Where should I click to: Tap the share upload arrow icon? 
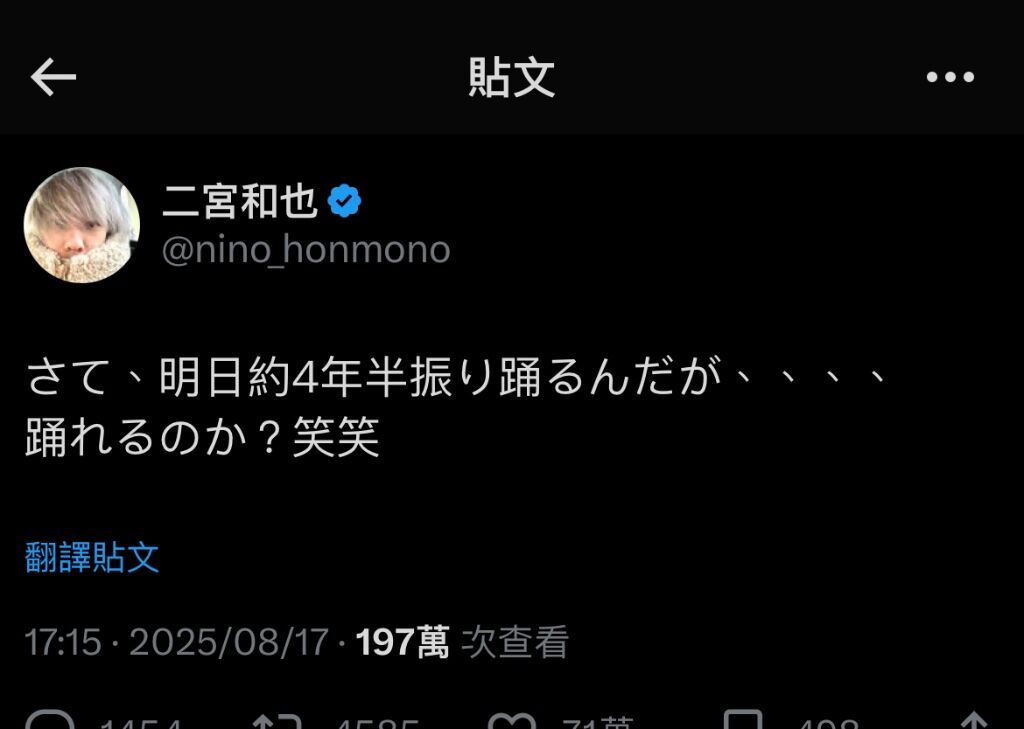pos(973,721)
